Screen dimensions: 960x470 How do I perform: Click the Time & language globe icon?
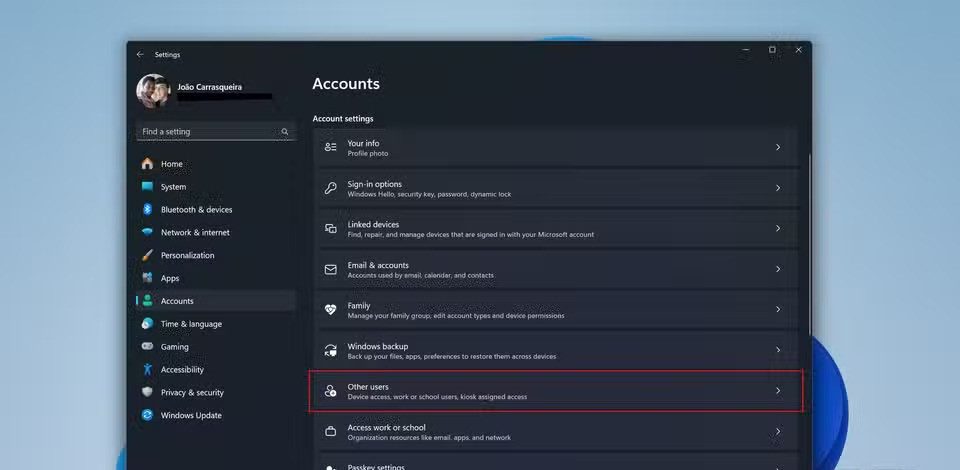147,324
